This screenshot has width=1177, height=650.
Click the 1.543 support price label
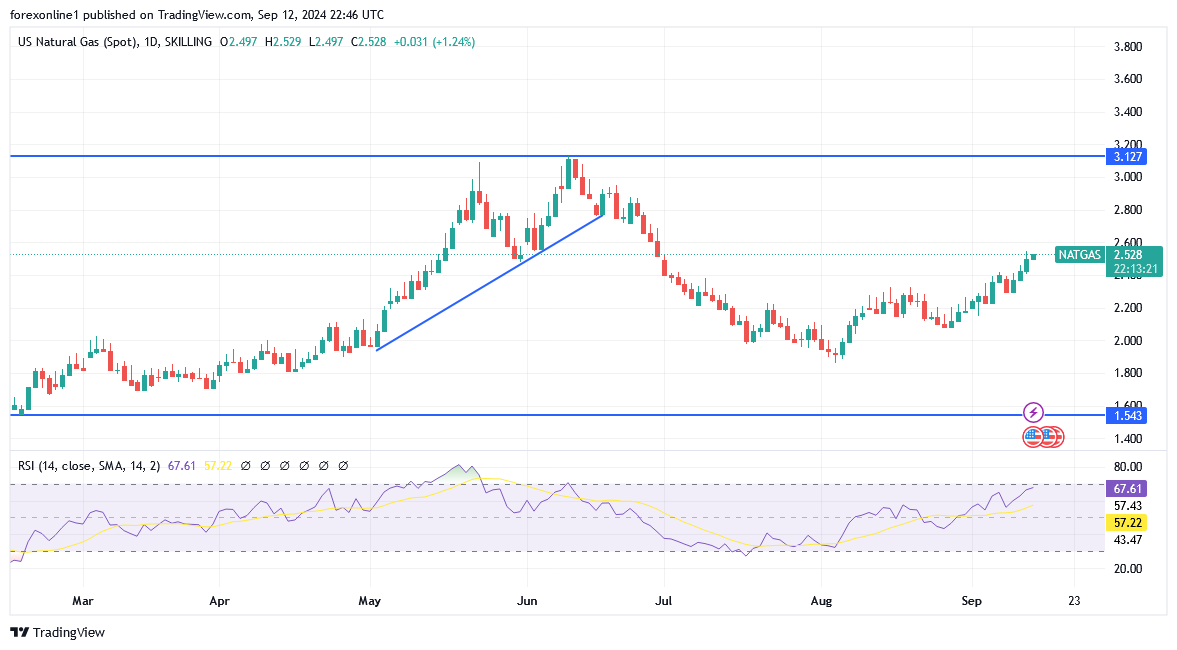point(1126,415)
